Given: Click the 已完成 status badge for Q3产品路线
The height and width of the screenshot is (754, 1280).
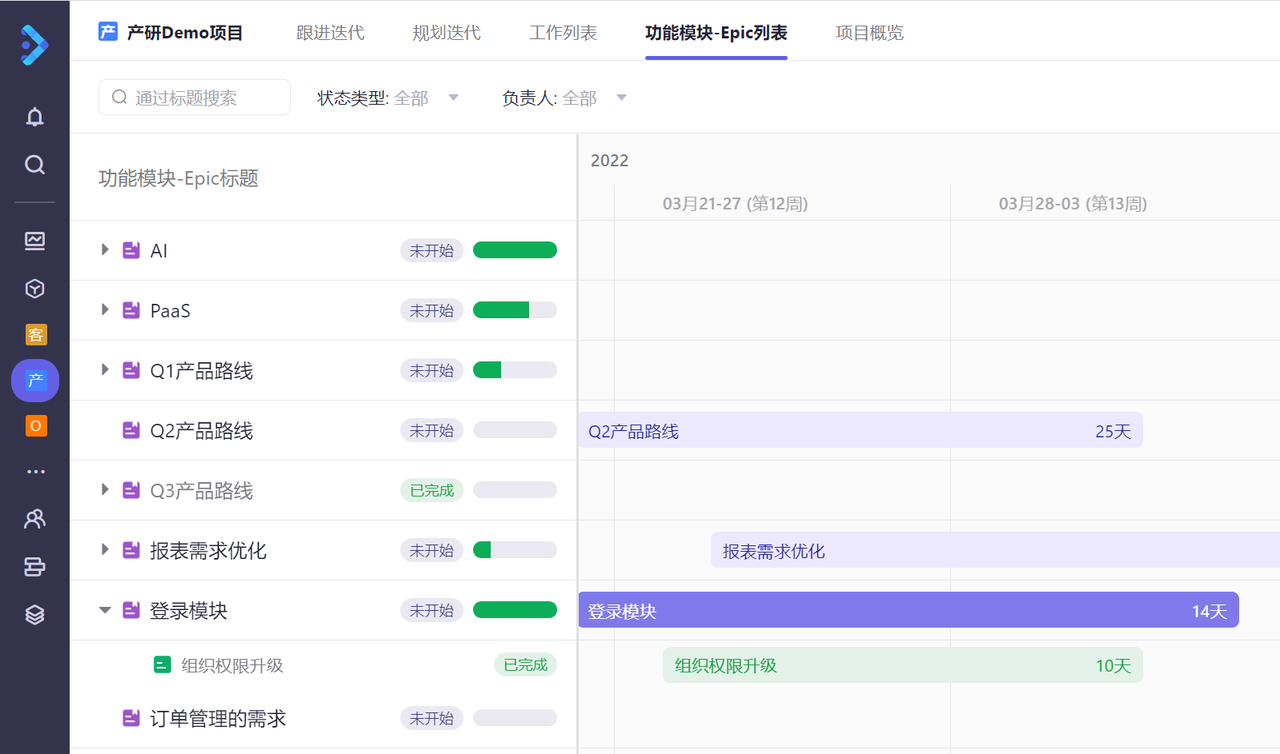Looking at the screenshot, I should click(431, 491).
